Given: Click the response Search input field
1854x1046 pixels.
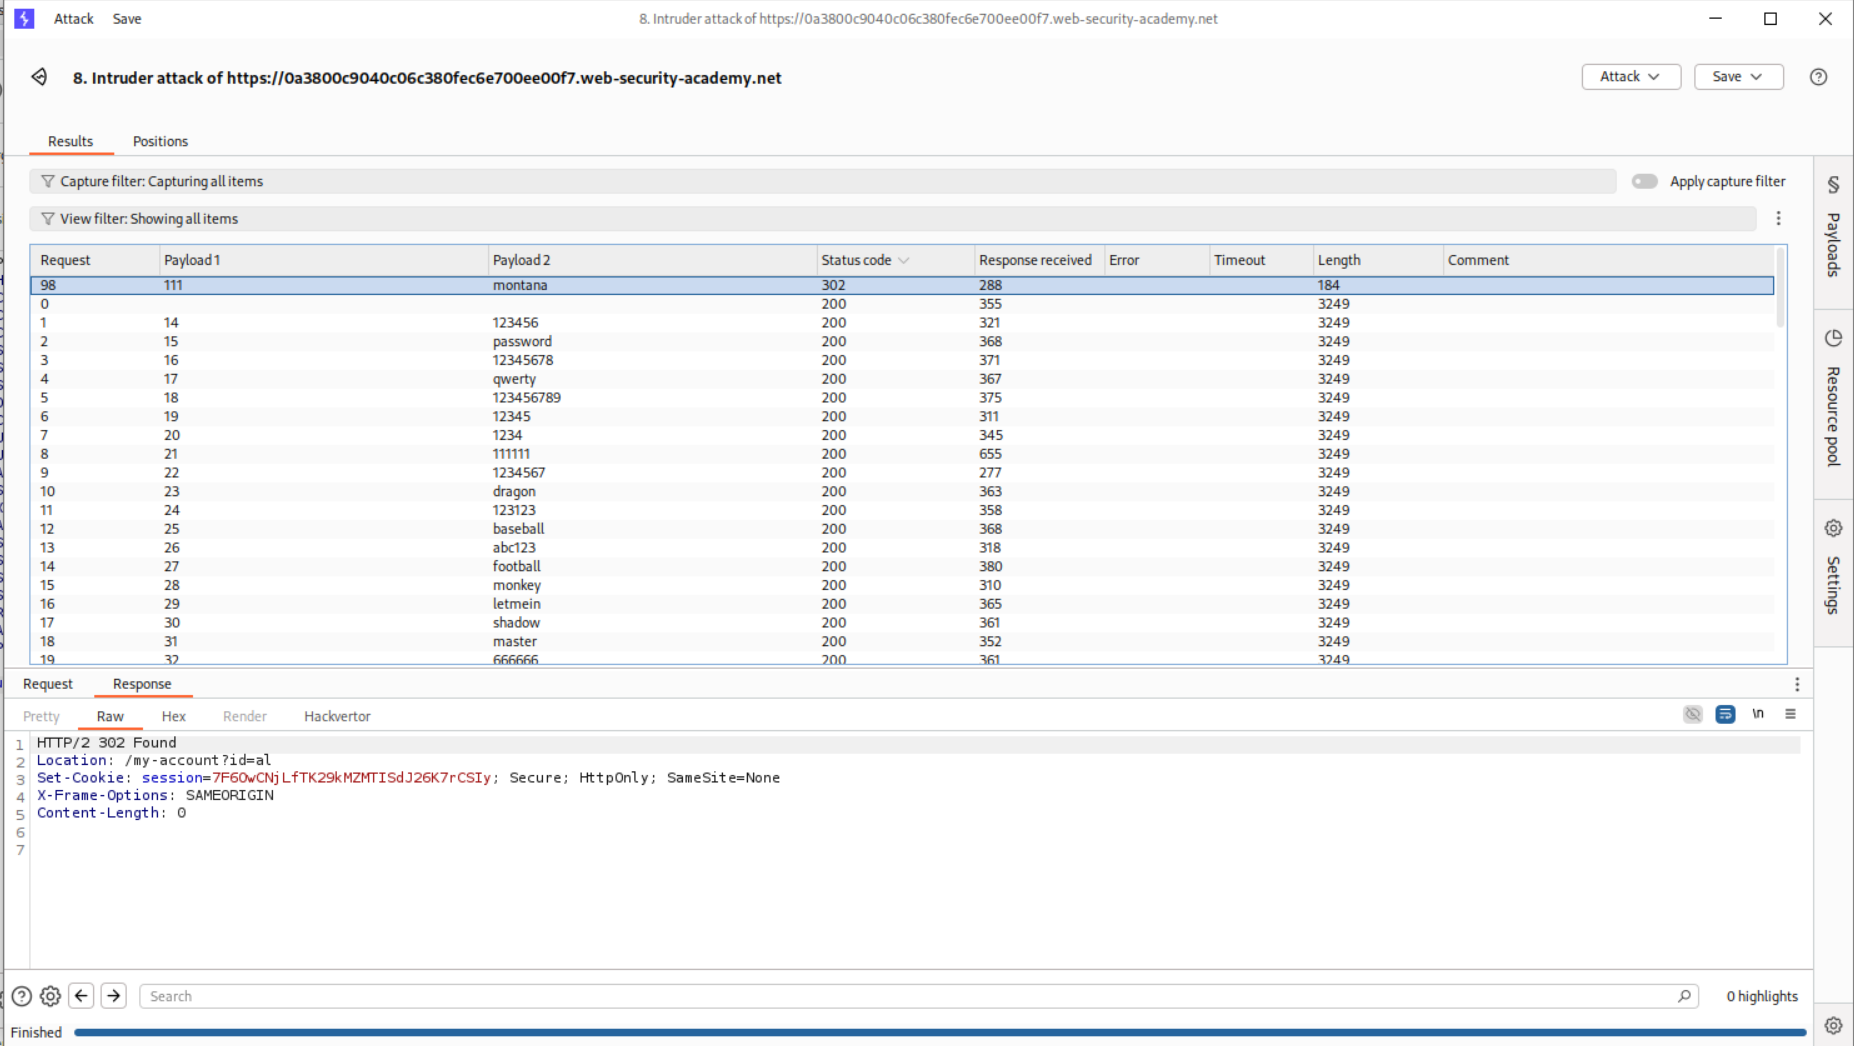Looking at the screenshot, I should click(900, 996).
